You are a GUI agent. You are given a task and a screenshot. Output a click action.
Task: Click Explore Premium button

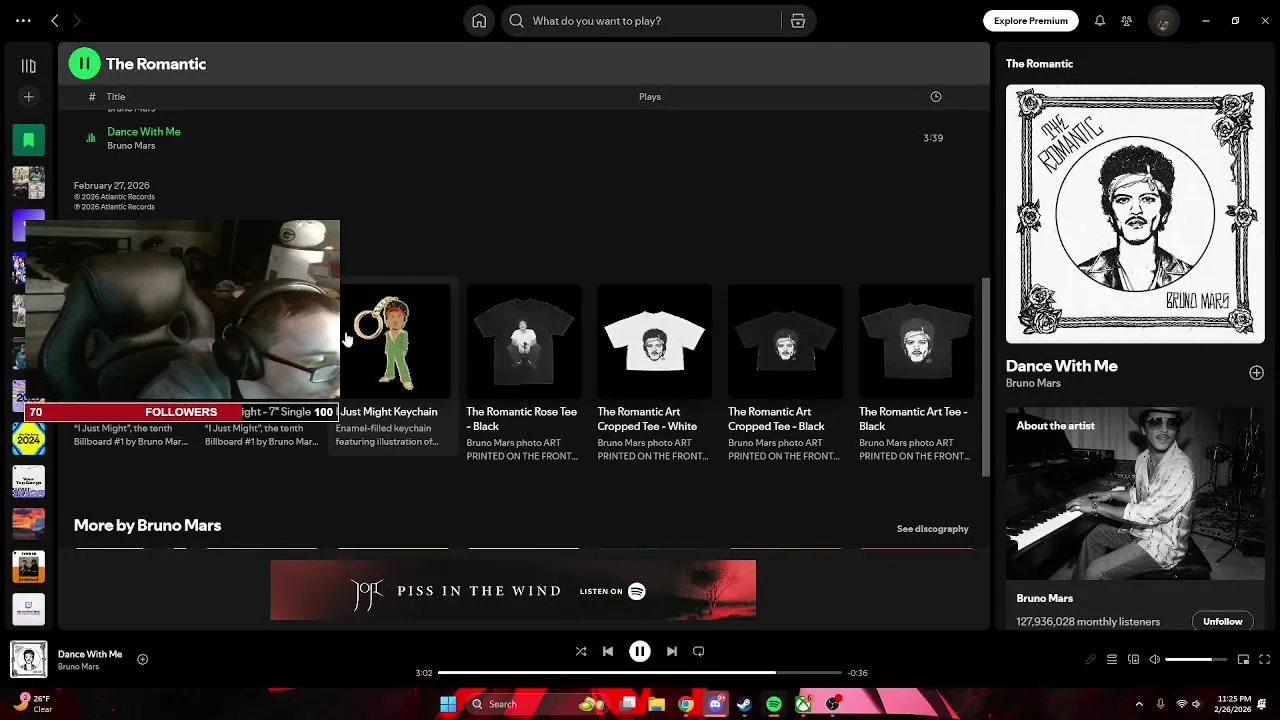(x=1031, y=21)
